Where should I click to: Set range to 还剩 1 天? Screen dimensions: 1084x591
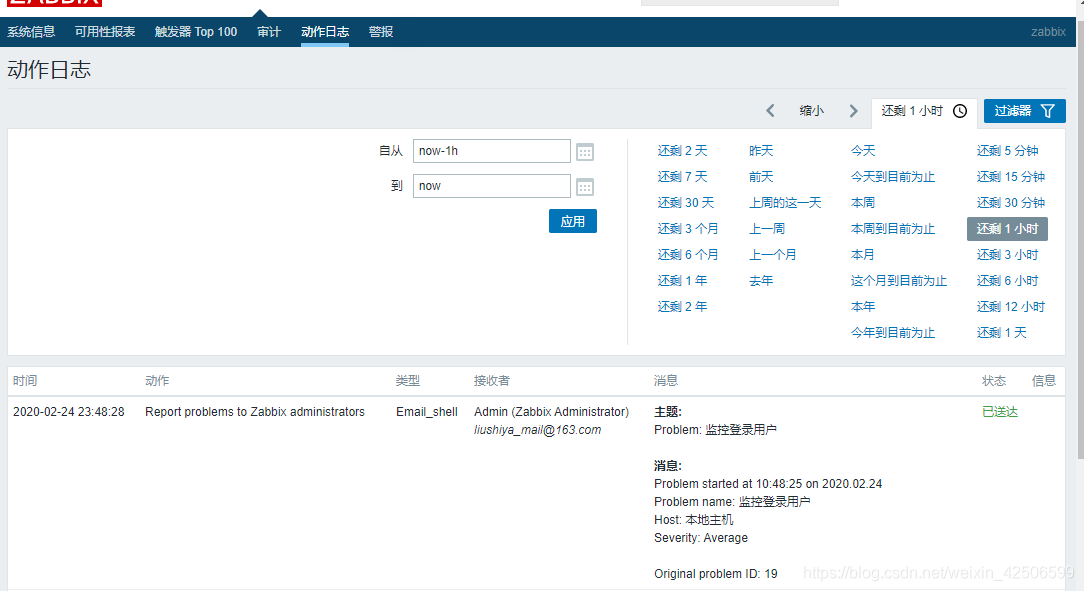pyautogui.click(x=1002, y=332)
